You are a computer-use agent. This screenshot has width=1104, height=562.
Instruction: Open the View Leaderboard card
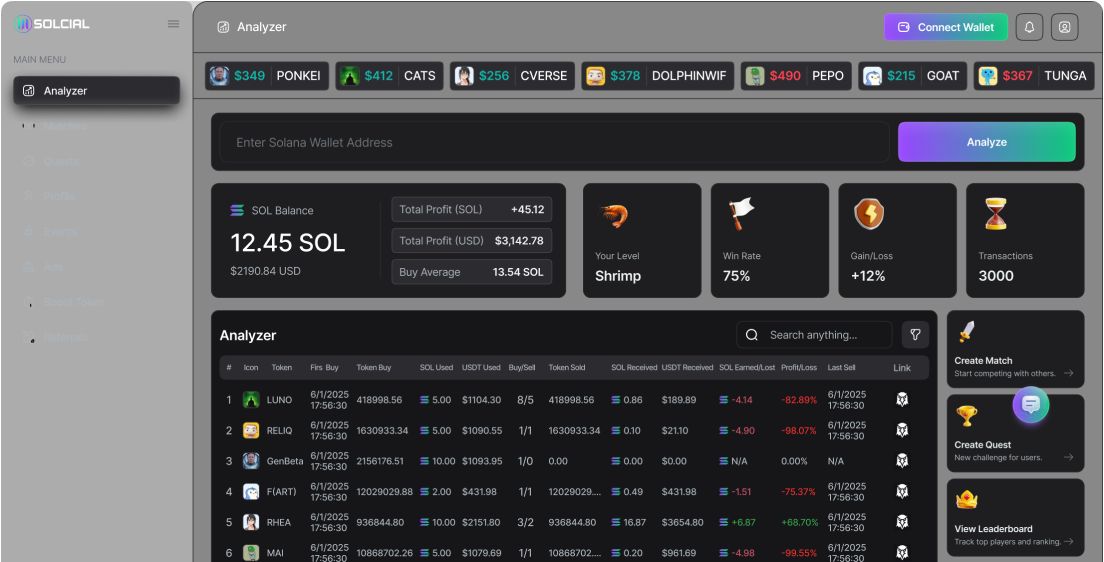pos(1015,518)
